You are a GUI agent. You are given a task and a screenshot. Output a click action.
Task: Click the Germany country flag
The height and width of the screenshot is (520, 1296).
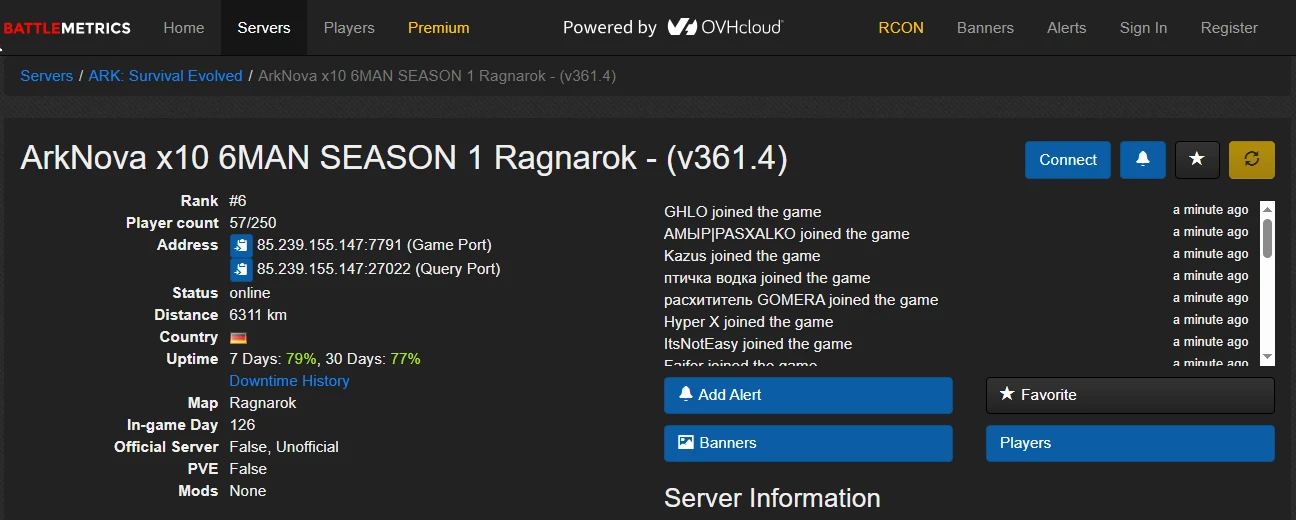pos(238,337)
